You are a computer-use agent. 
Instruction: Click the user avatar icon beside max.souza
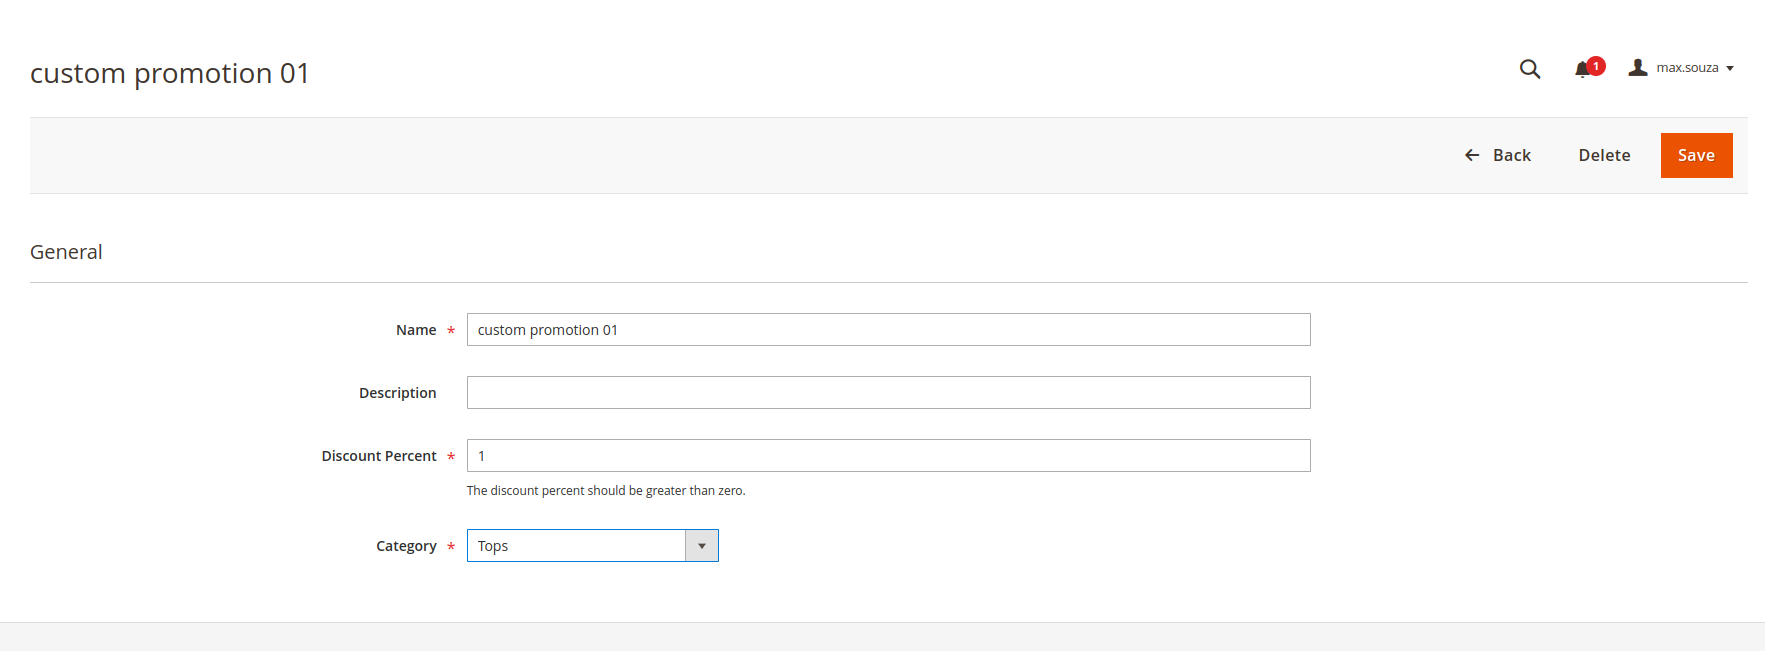tap(1638, 67)
